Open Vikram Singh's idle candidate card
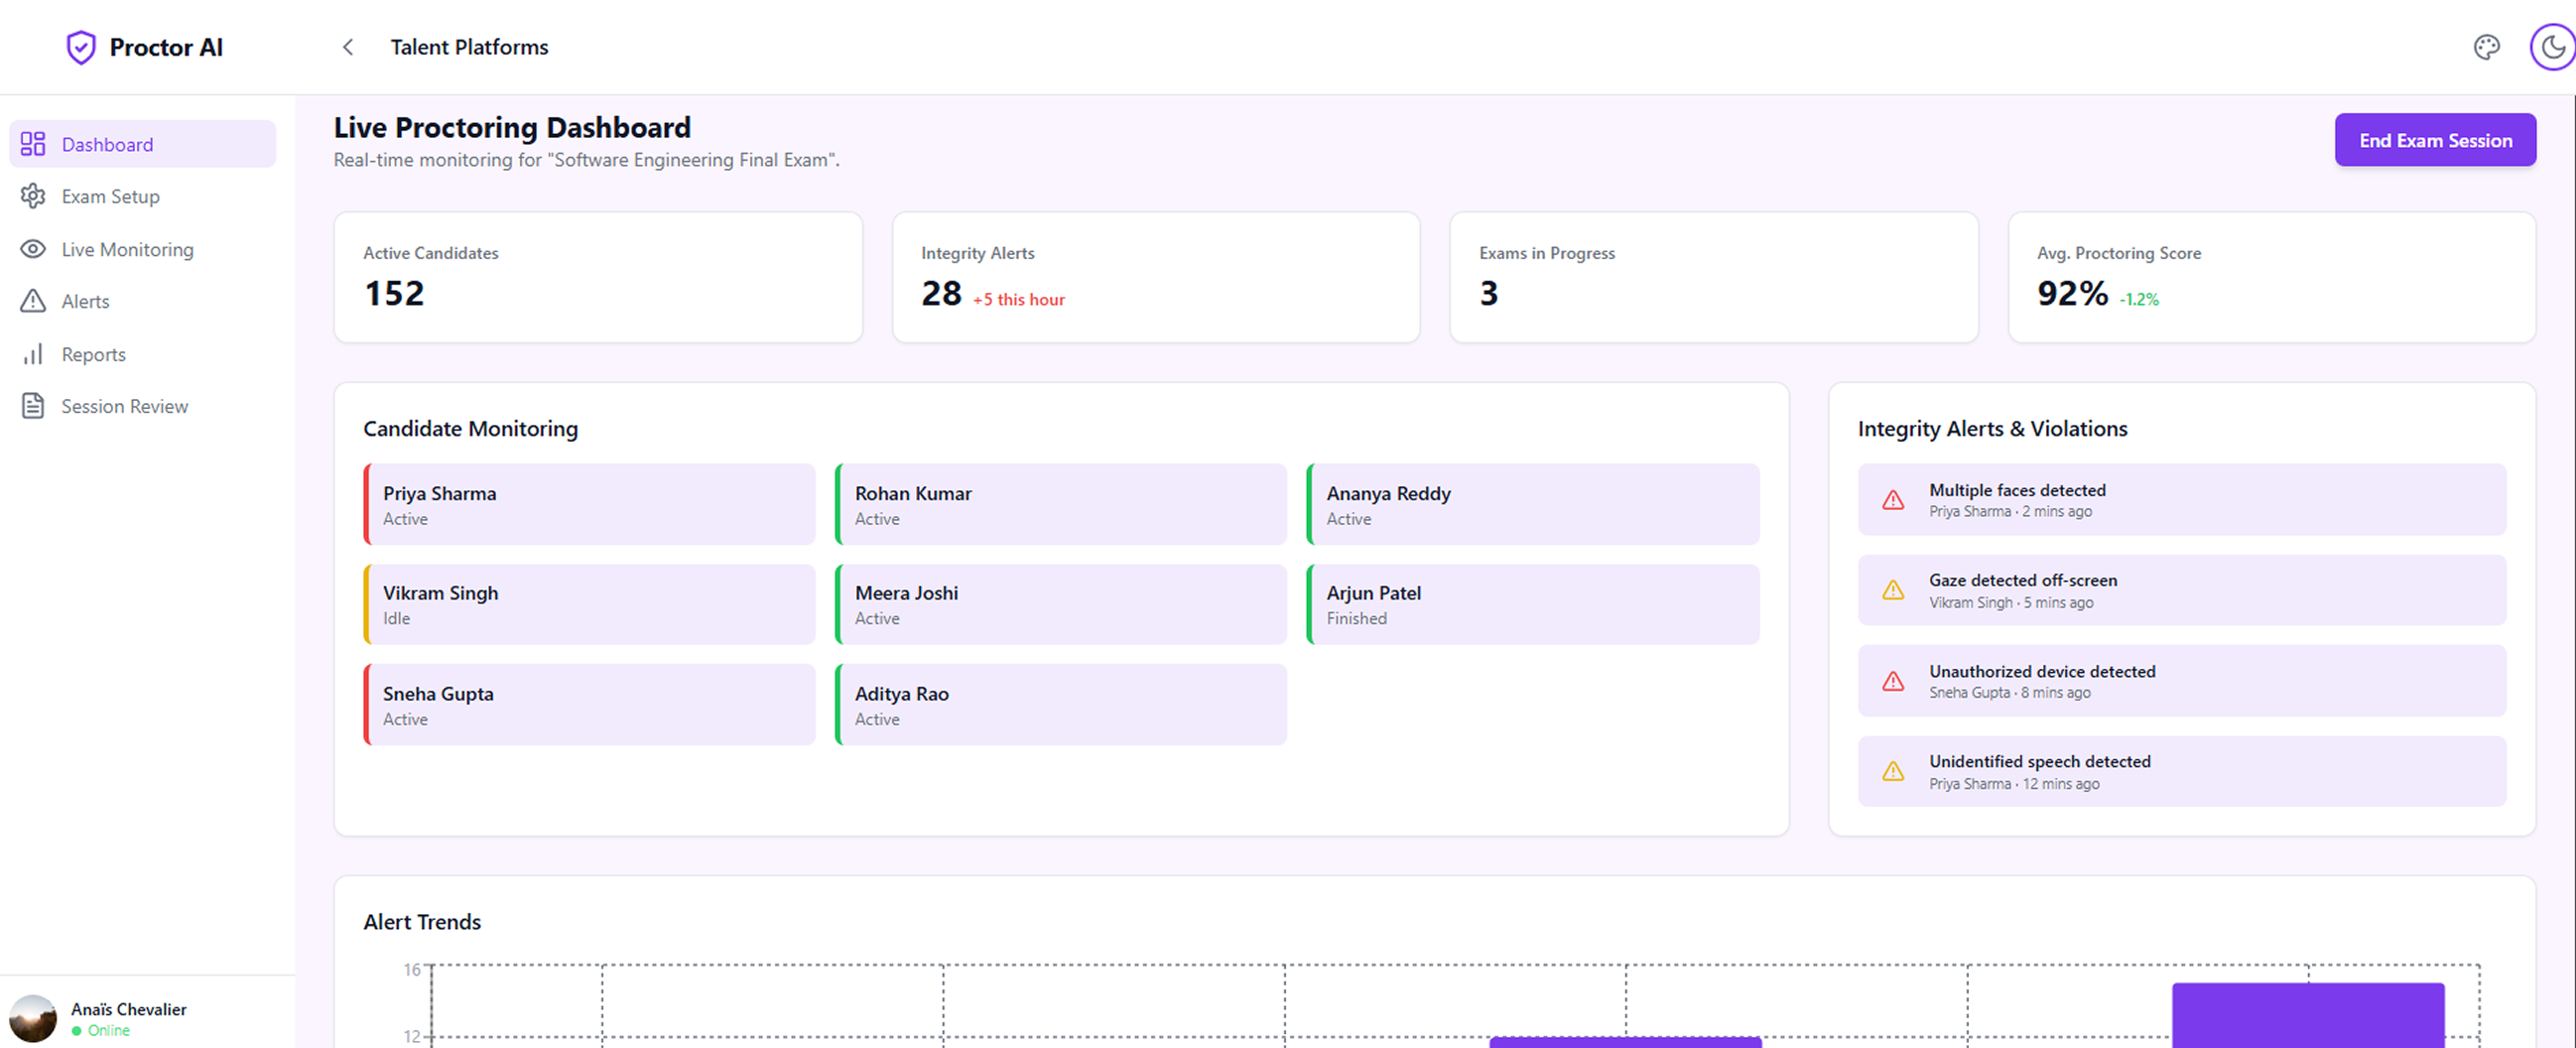 (590, 604)
